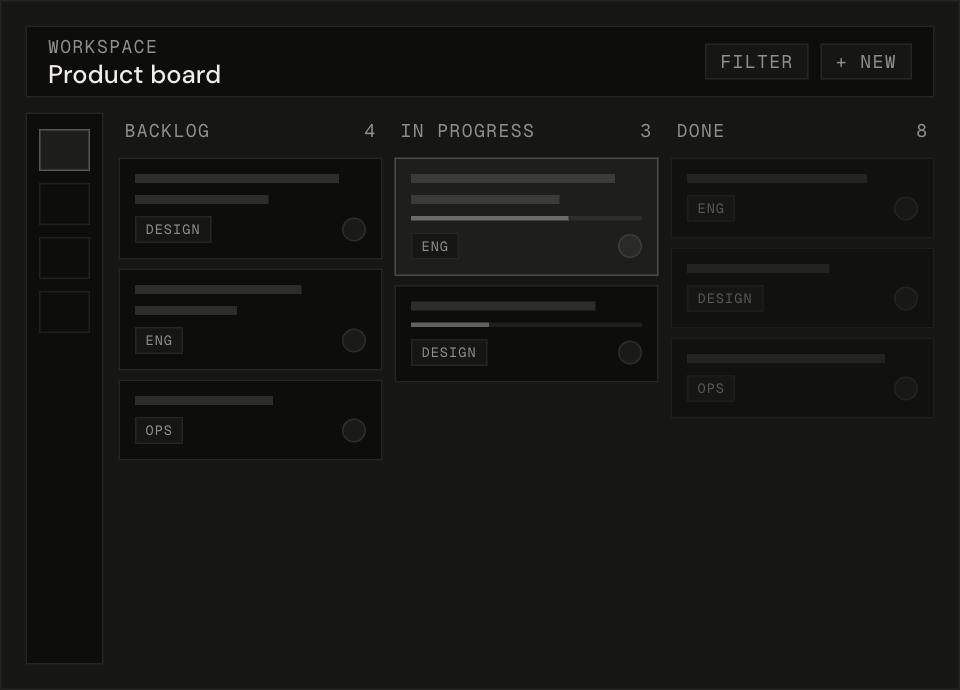Select the BACKLOG column header
960x690 pixels.
[x=167, y=131]
